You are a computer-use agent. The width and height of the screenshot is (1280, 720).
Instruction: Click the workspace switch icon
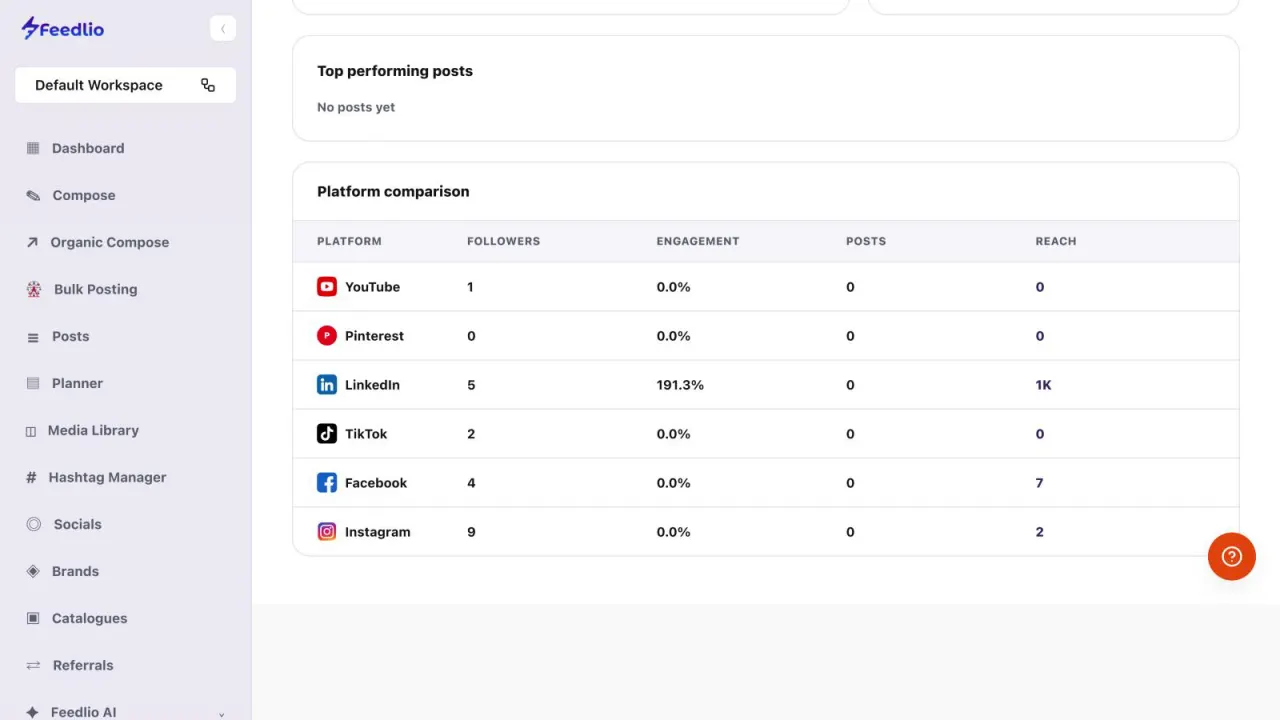208,85
